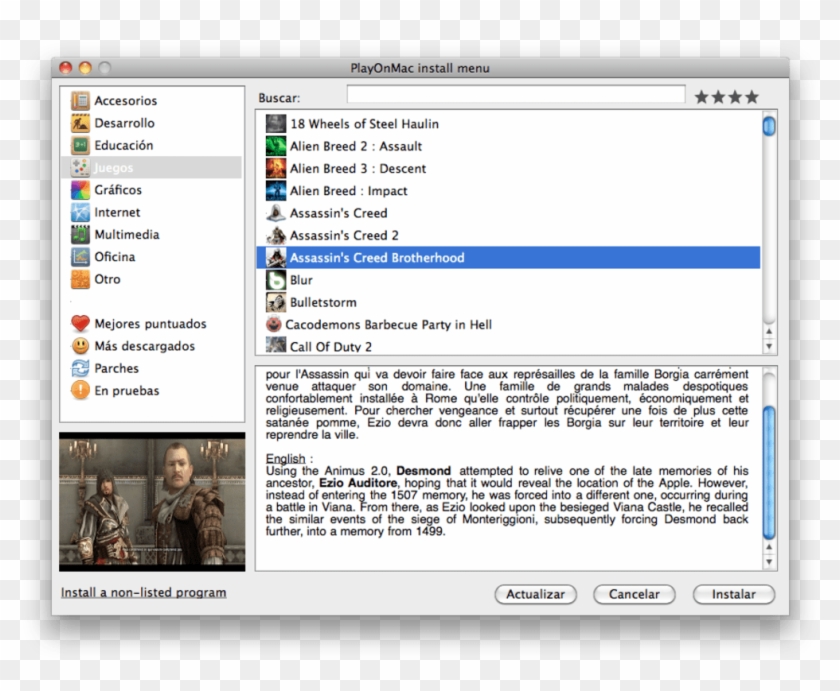Click the Assassin's Creed Brotherhood screenshot thumbnail

[x=152, y=502]
